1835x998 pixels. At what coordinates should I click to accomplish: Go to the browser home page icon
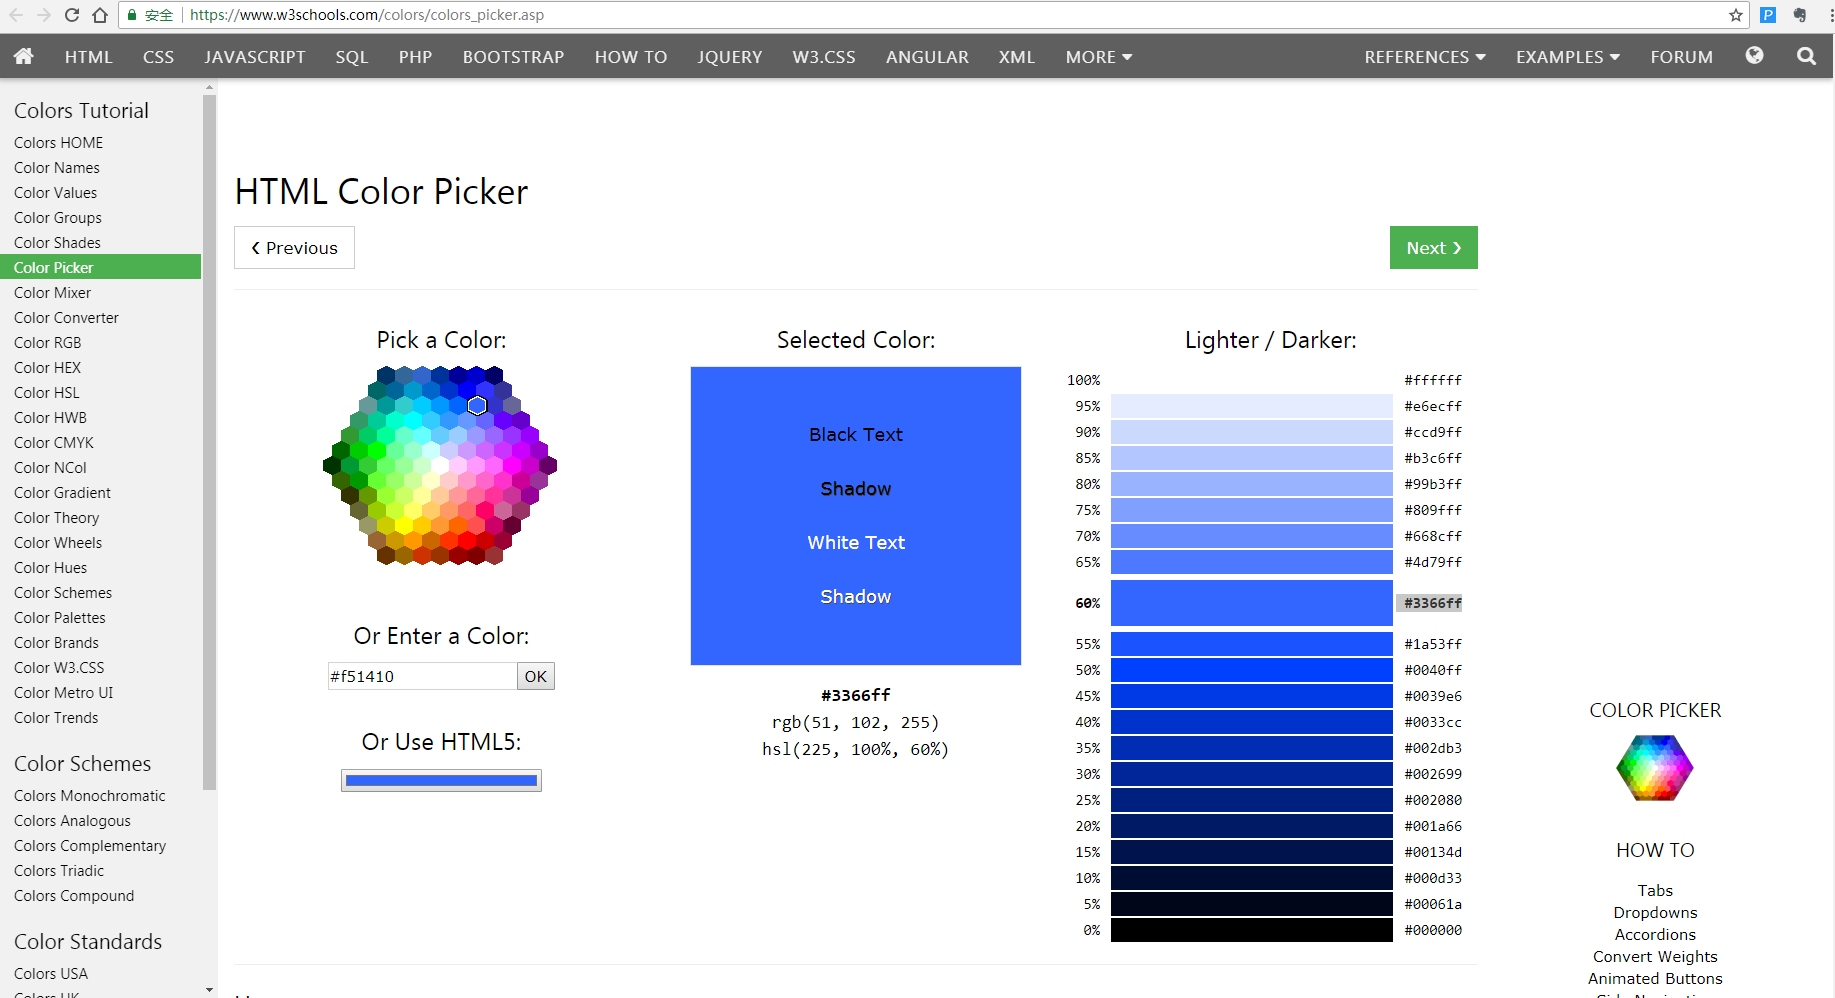point(100,15)
